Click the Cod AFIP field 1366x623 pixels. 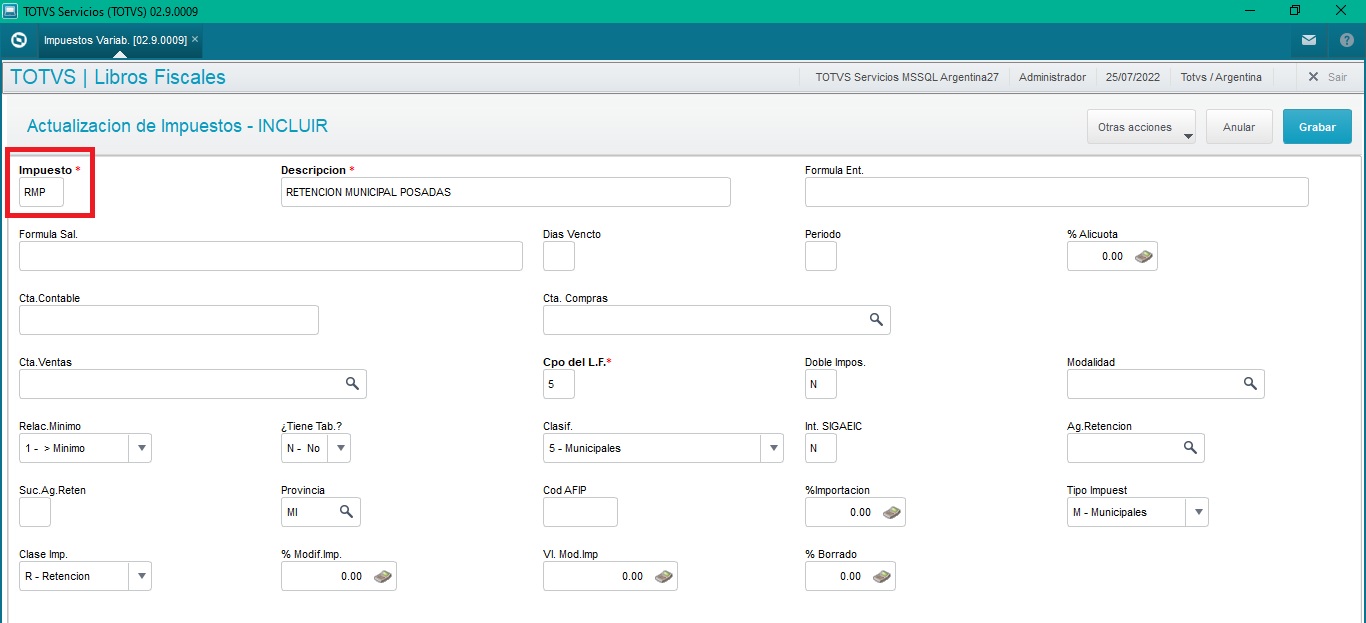[580, 512]
